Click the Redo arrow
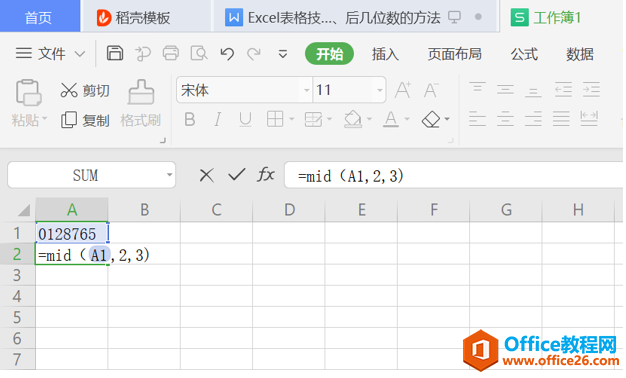626x378 pixels. click(x=254, y=53)
